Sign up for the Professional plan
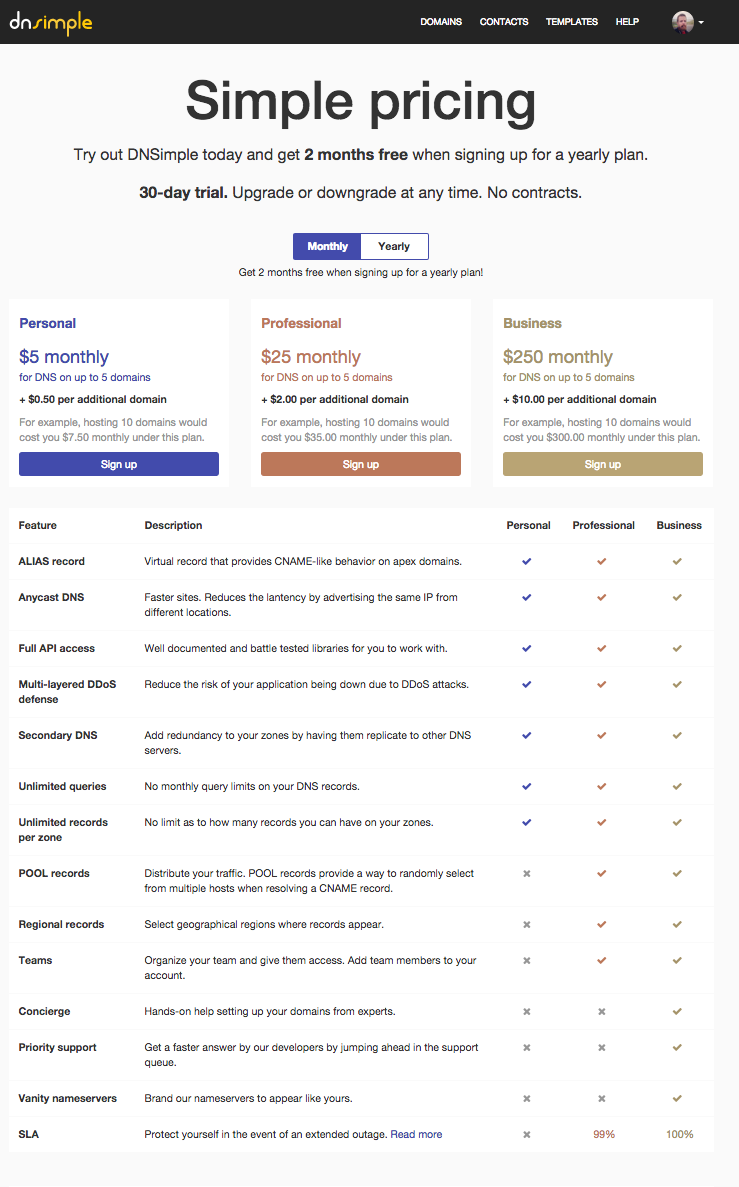 [360, 464]
